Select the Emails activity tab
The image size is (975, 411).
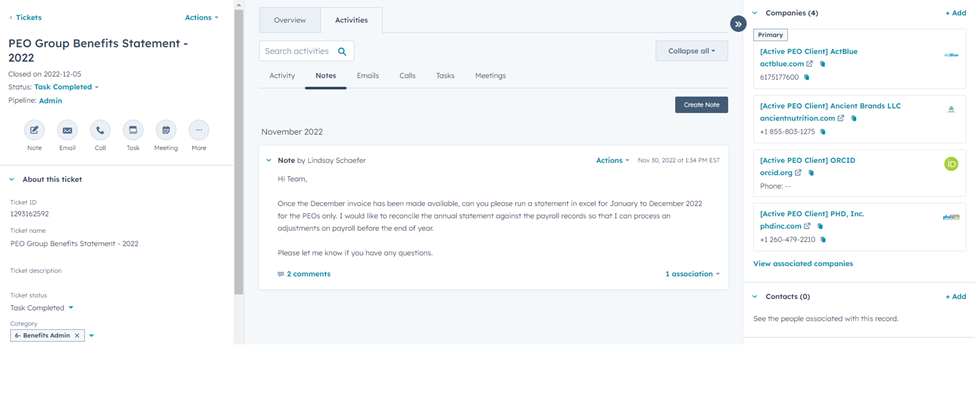click(x=367, y=76)
